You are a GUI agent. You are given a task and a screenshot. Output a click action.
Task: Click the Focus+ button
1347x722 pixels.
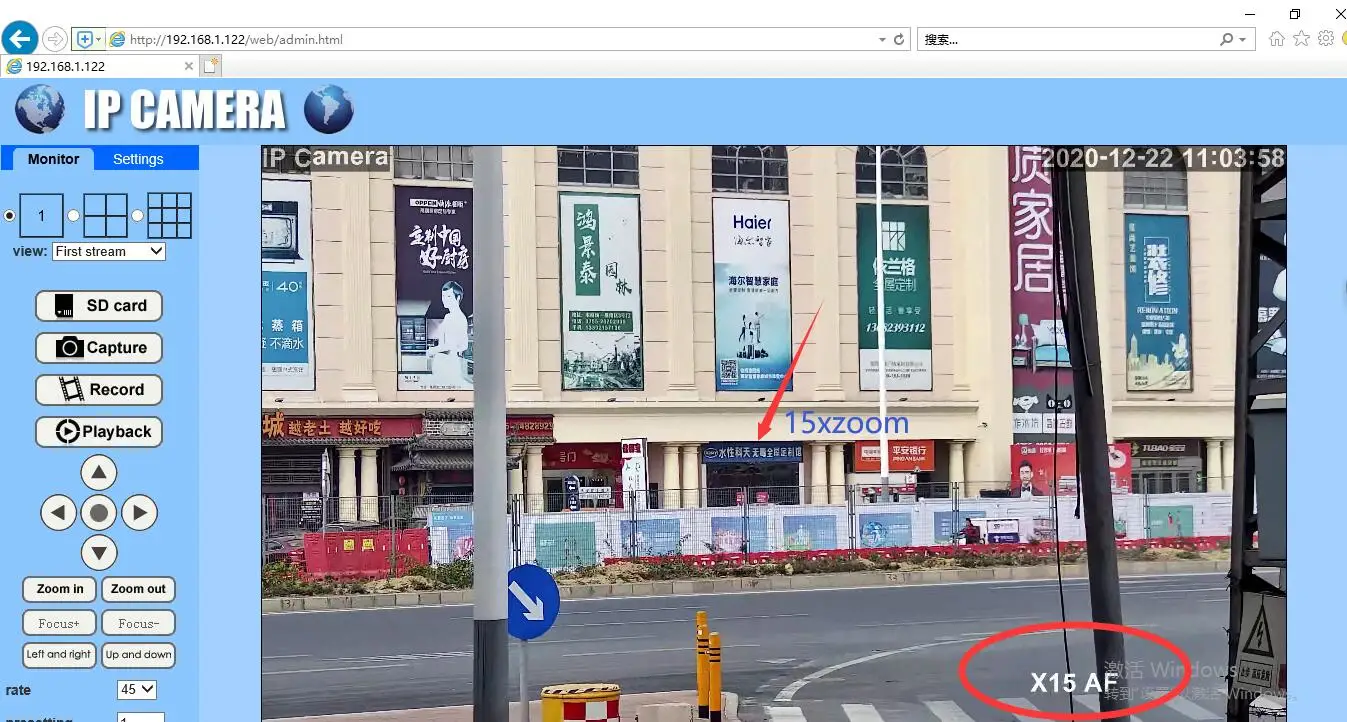point(60,623)
